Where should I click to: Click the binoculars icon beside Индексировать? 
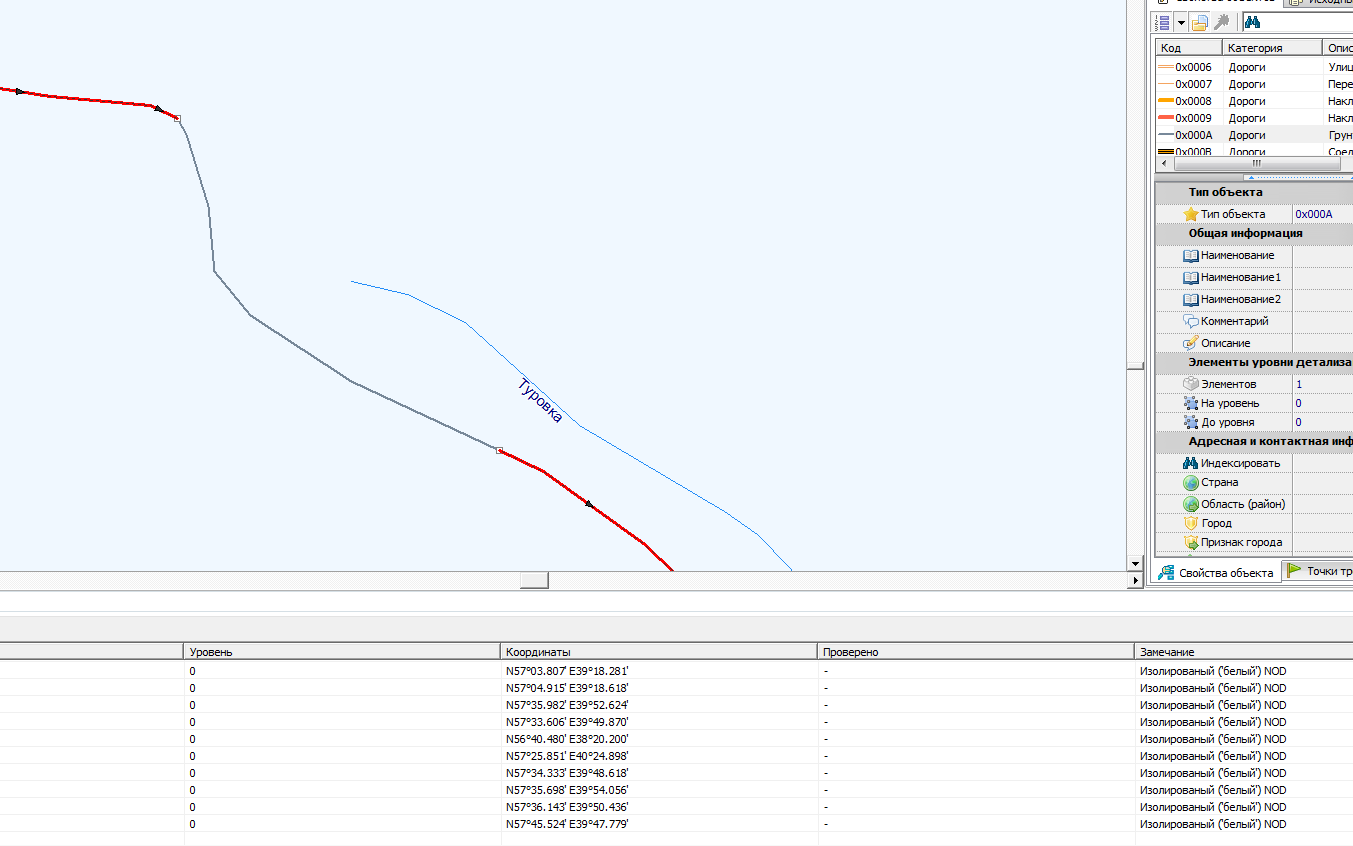point(1190,463)
